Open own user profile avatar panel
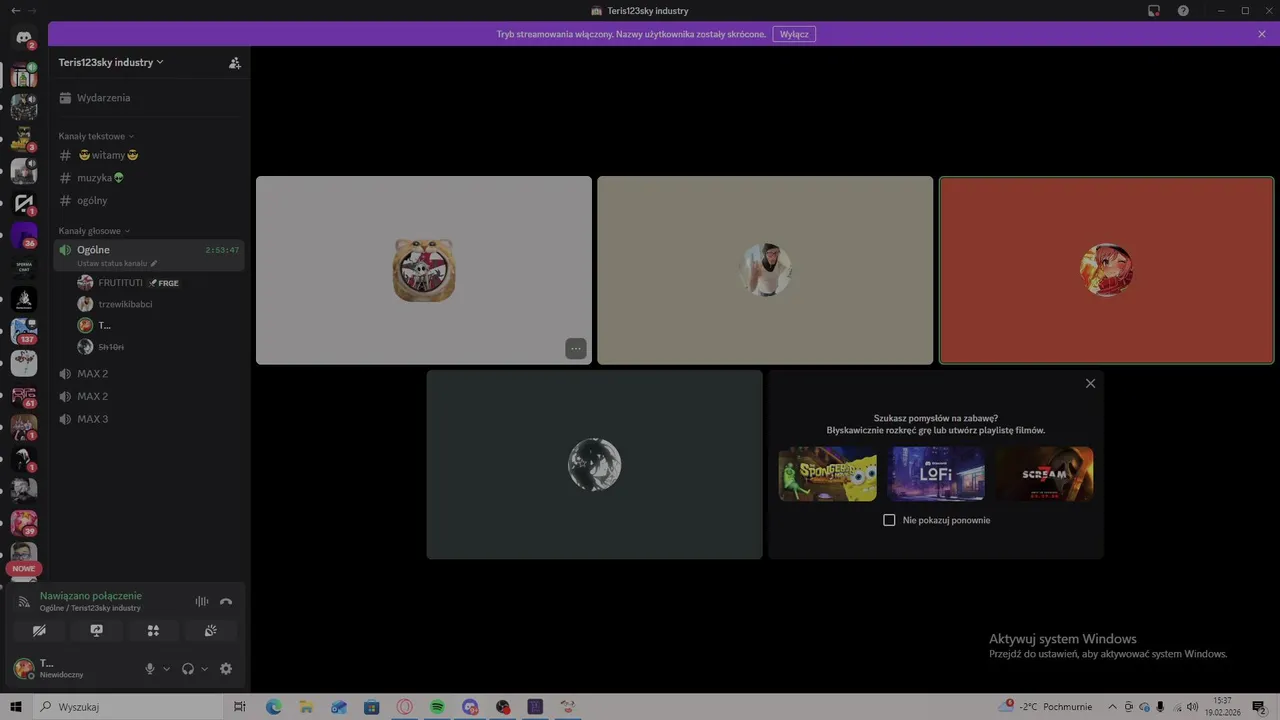The image size is (1280, 720). coord(23,669)
